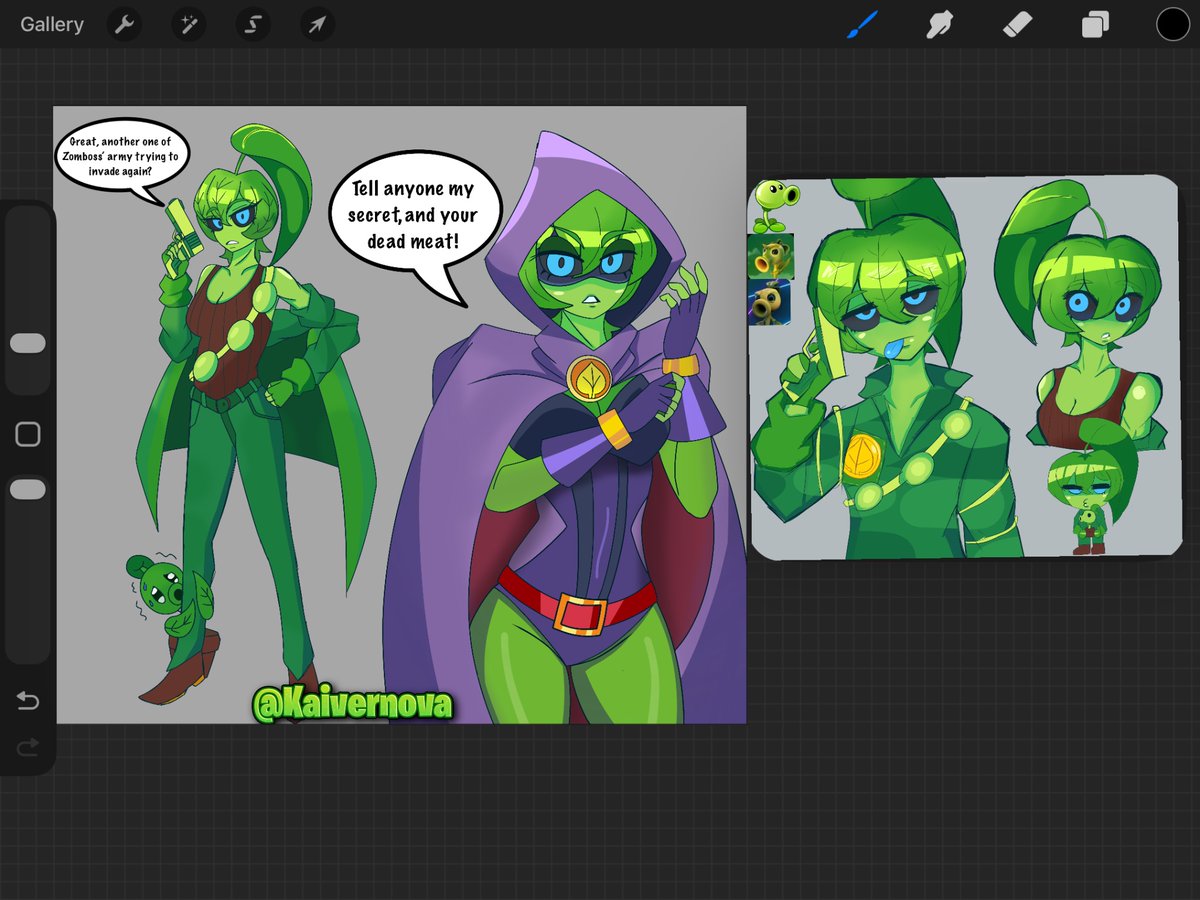The image size is (1200, 900).
Task: Open the Layers panel
Action: click(1095, 24)
